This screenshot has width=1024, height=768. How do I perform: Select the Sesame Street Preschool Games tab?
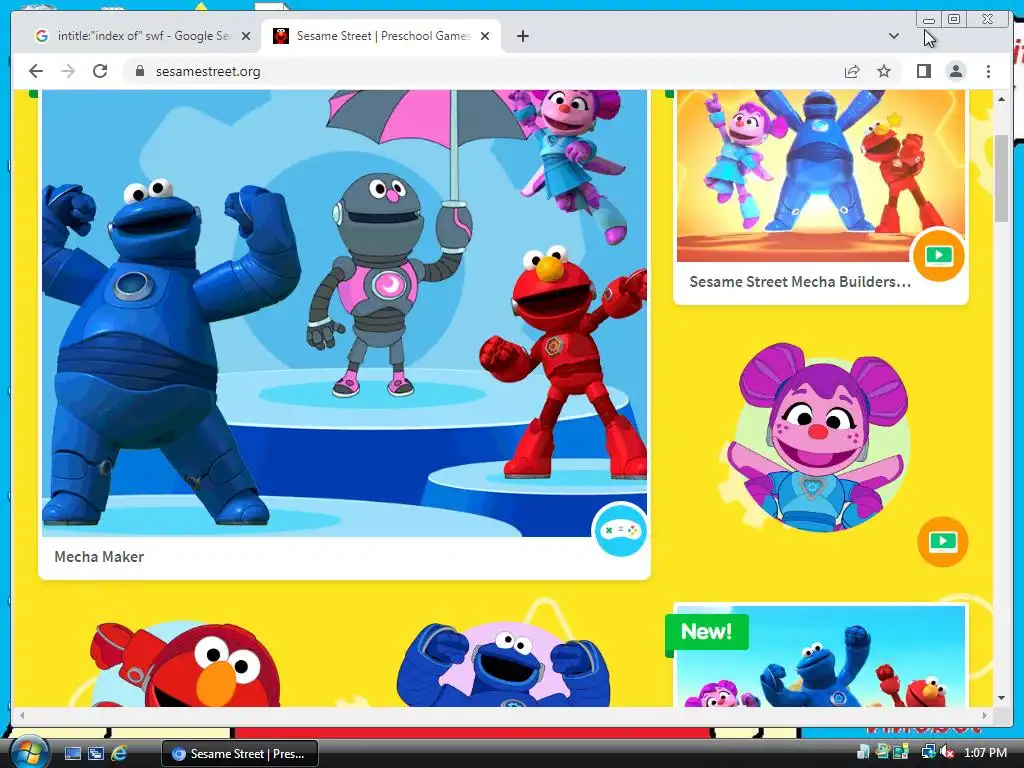tap(382, 36)
